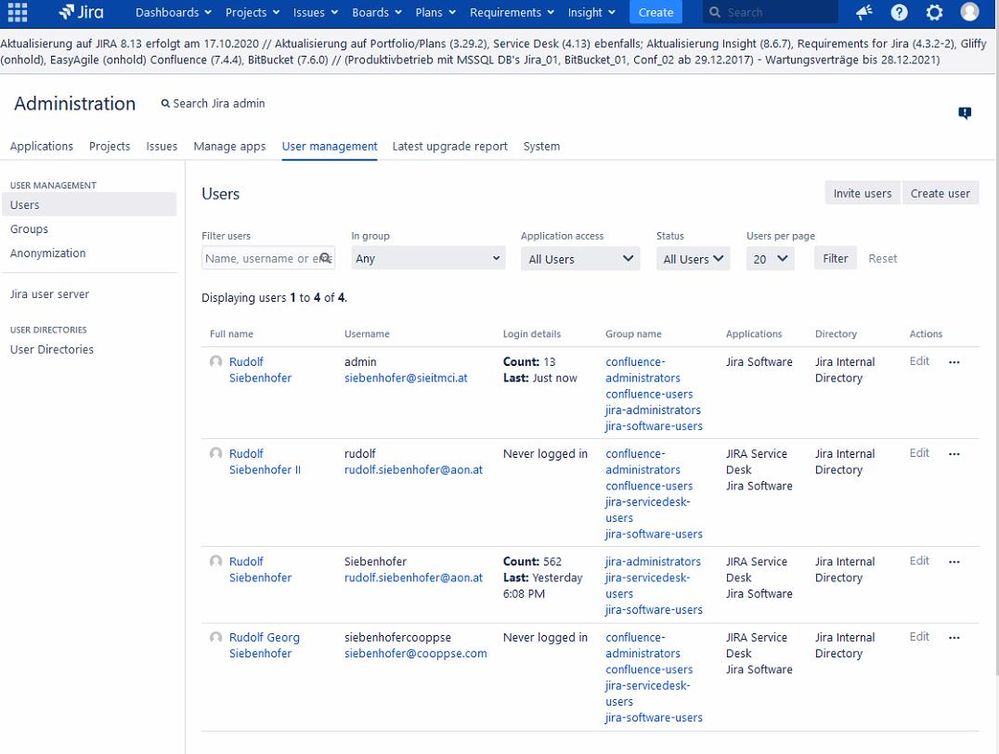The height and width of the screenshot is (754, 999).
Task: Open more actions for username Siebenhofer
Action: (954, 562)
